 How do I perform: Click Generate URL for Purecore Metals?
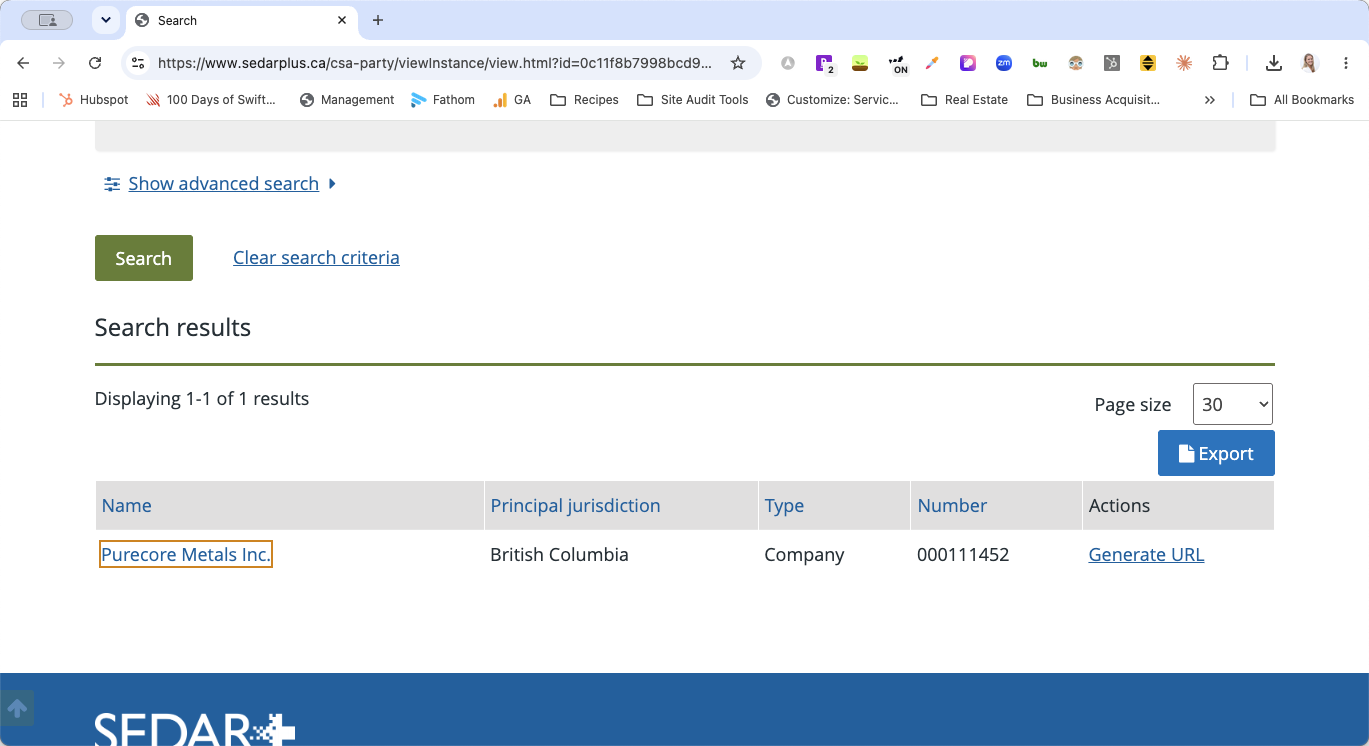coord(1146,555)
